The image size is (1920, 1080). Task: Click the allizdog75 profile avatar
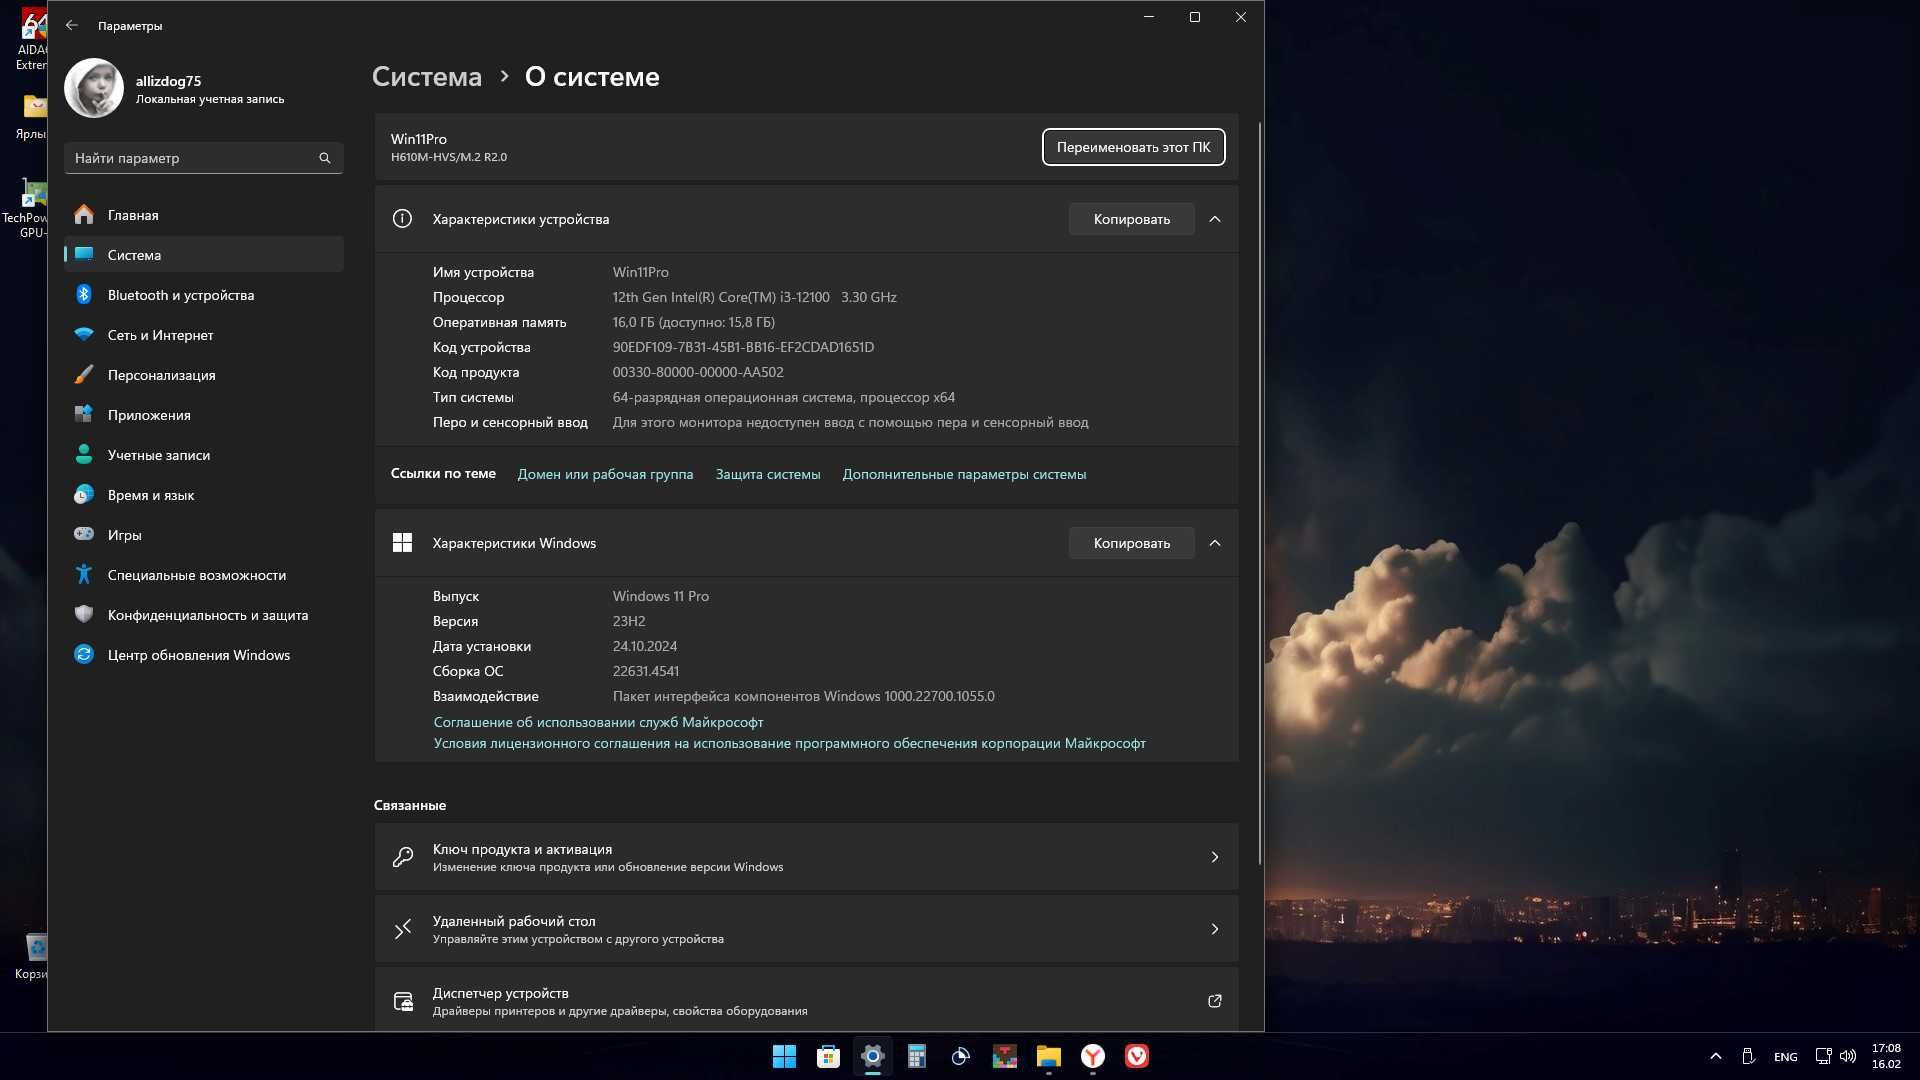94,88
